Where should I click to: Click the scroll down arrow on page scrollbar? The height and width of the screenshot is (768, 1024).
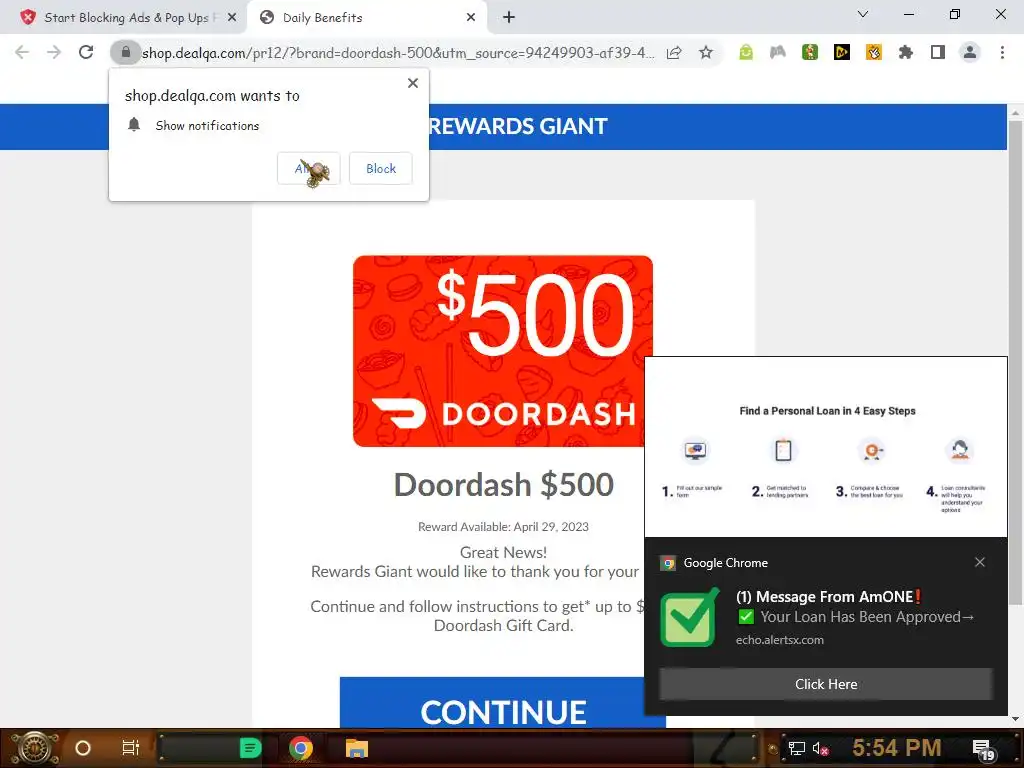[x=1015, y=719]
